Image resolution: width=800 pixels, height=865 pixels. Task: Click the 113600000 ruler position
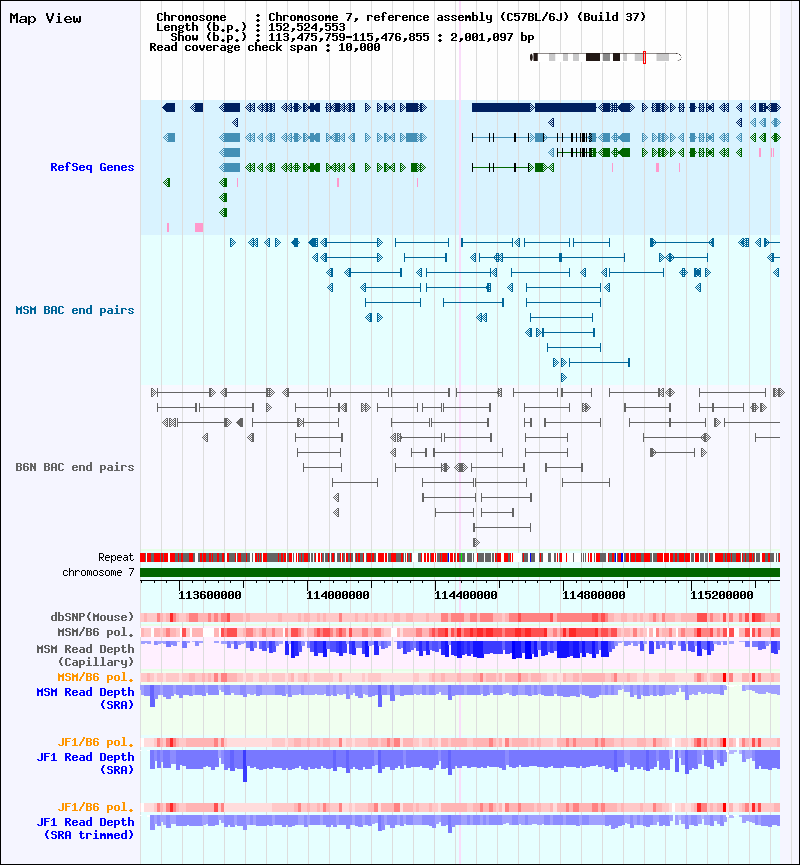[x=210, y=595]
